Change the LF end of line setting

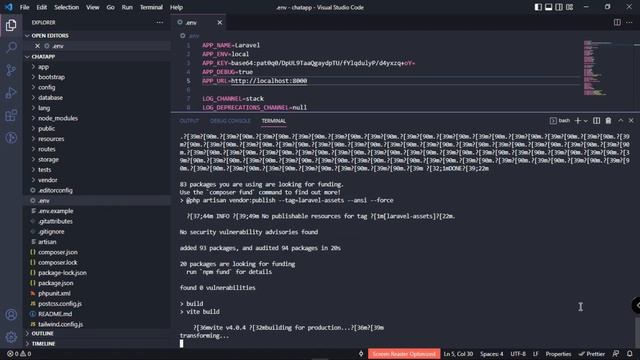(536, 354)
